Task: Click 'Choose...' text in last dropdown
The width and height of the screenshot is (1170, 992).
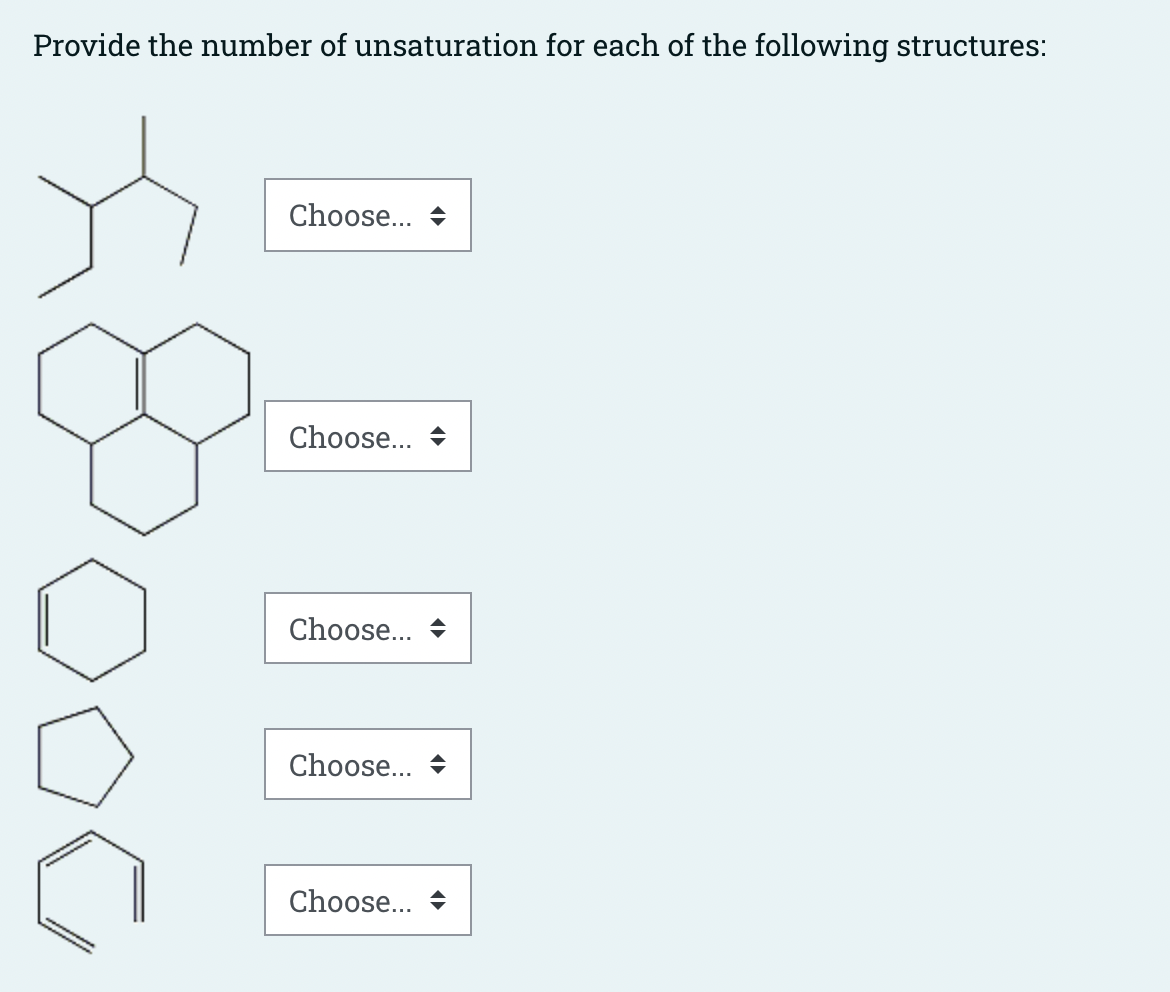Action: [350, 901]
